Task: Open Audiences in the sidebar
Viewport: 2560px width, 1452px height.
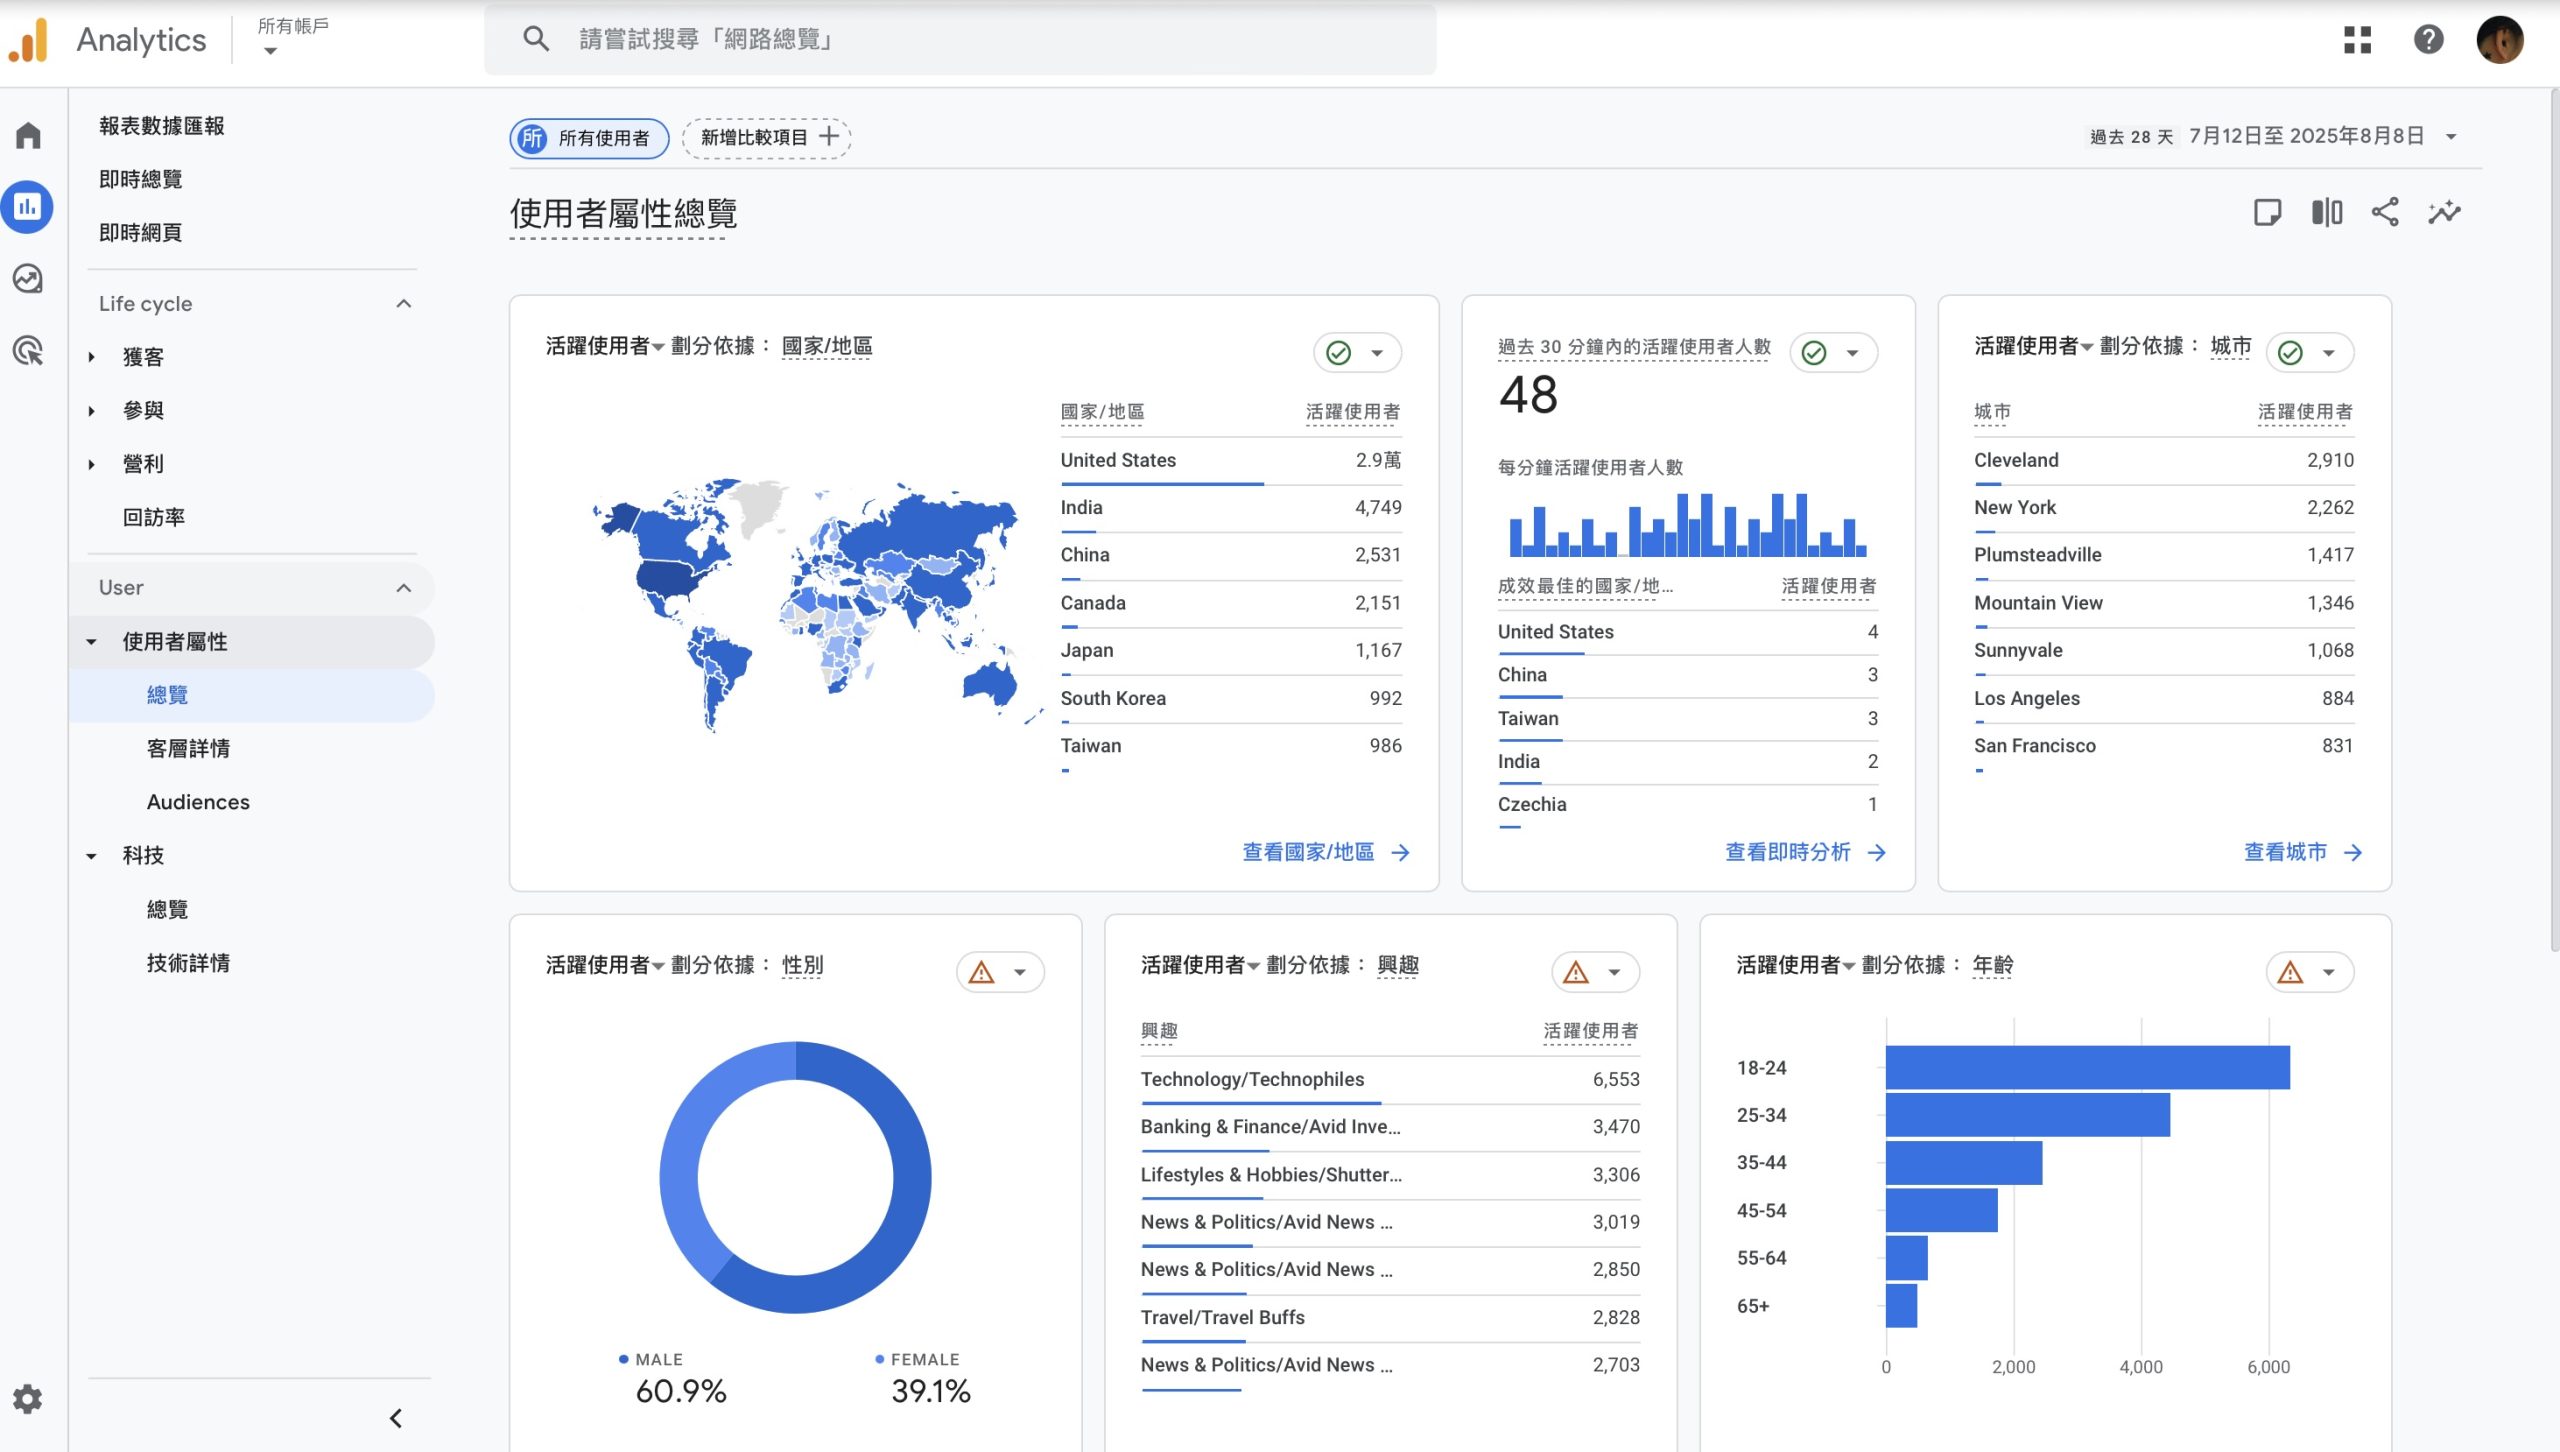Action: pos(198,802)
